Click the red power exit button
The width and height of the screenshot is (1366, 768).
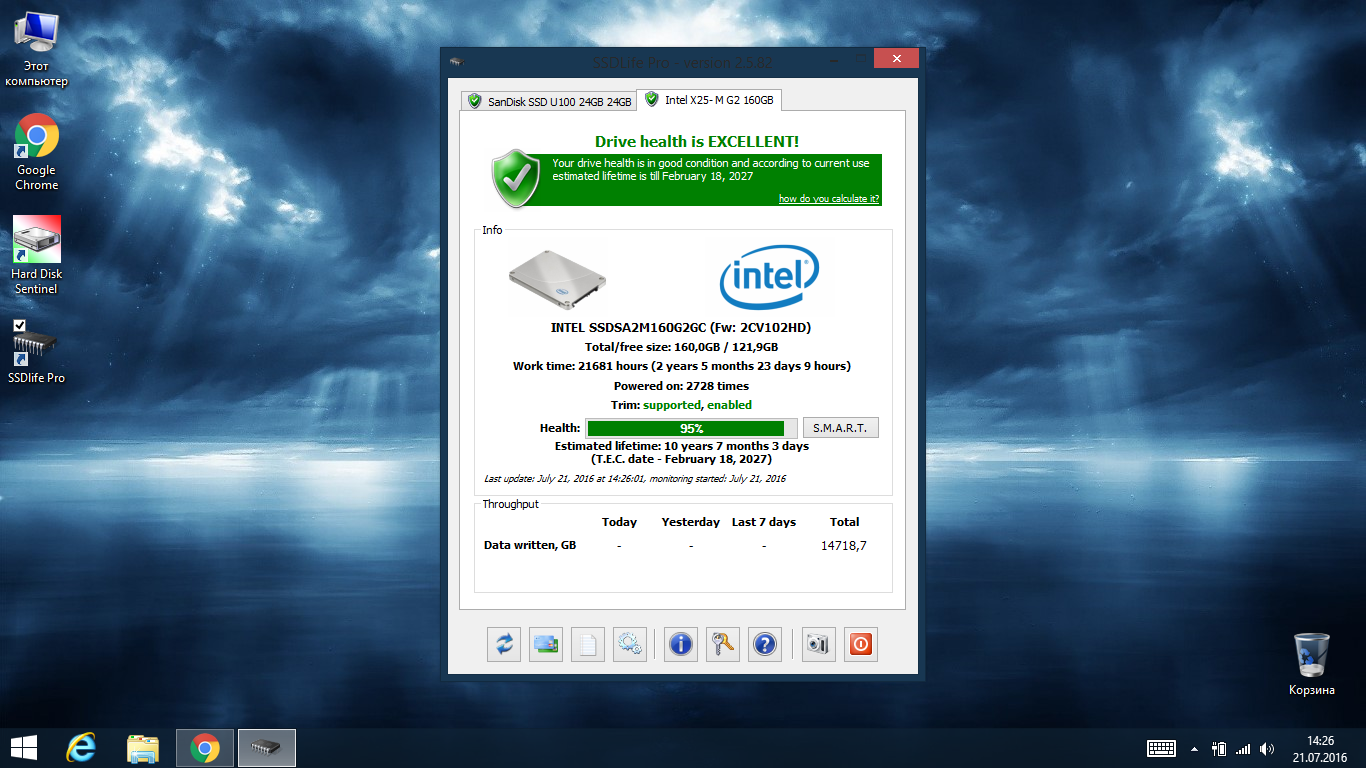click(x=860, y=644)
